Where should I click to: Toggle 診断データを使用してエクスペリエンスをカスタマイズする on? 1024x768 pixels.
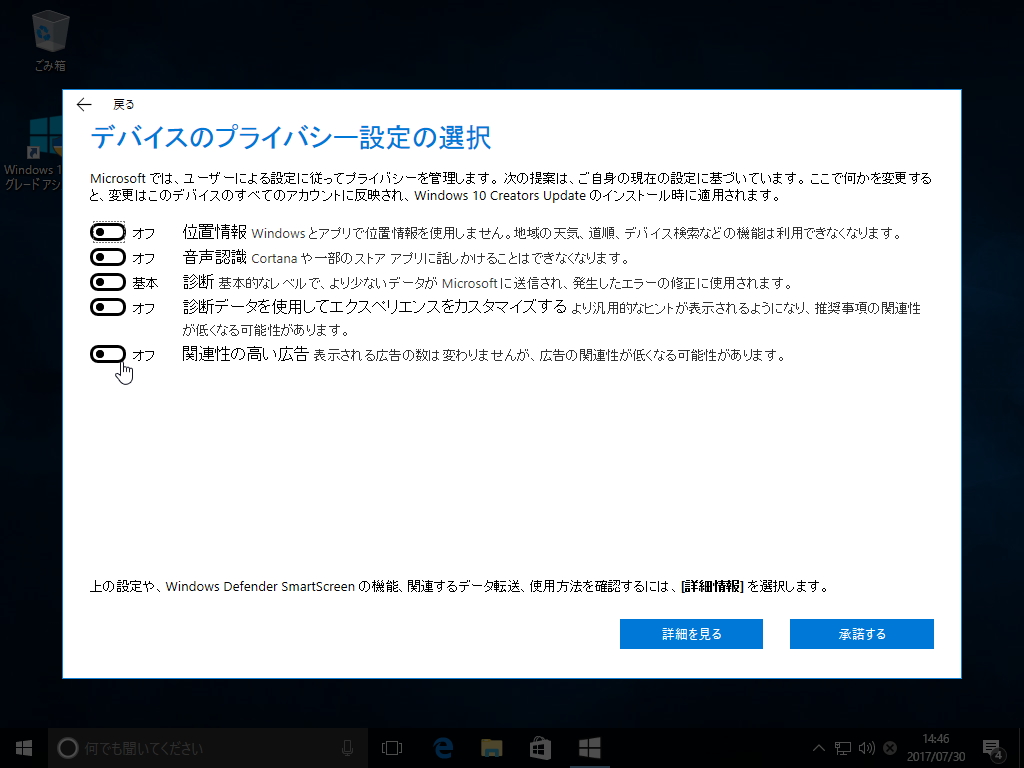click(108, 307)
